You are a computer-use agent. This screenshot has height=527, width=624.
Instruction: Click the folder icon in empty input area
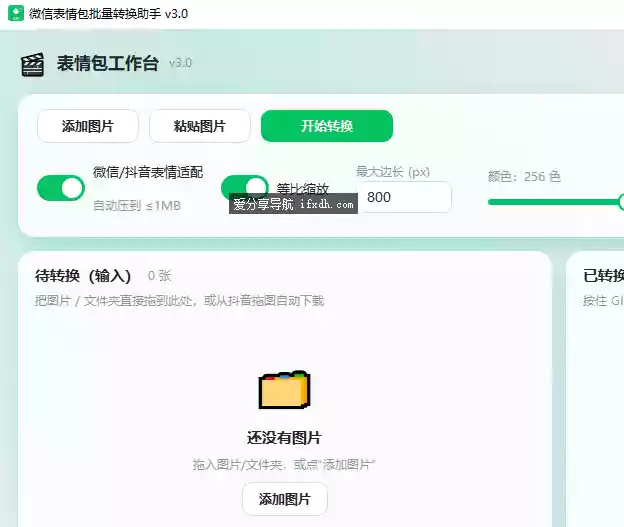click(x=284, y=390)
